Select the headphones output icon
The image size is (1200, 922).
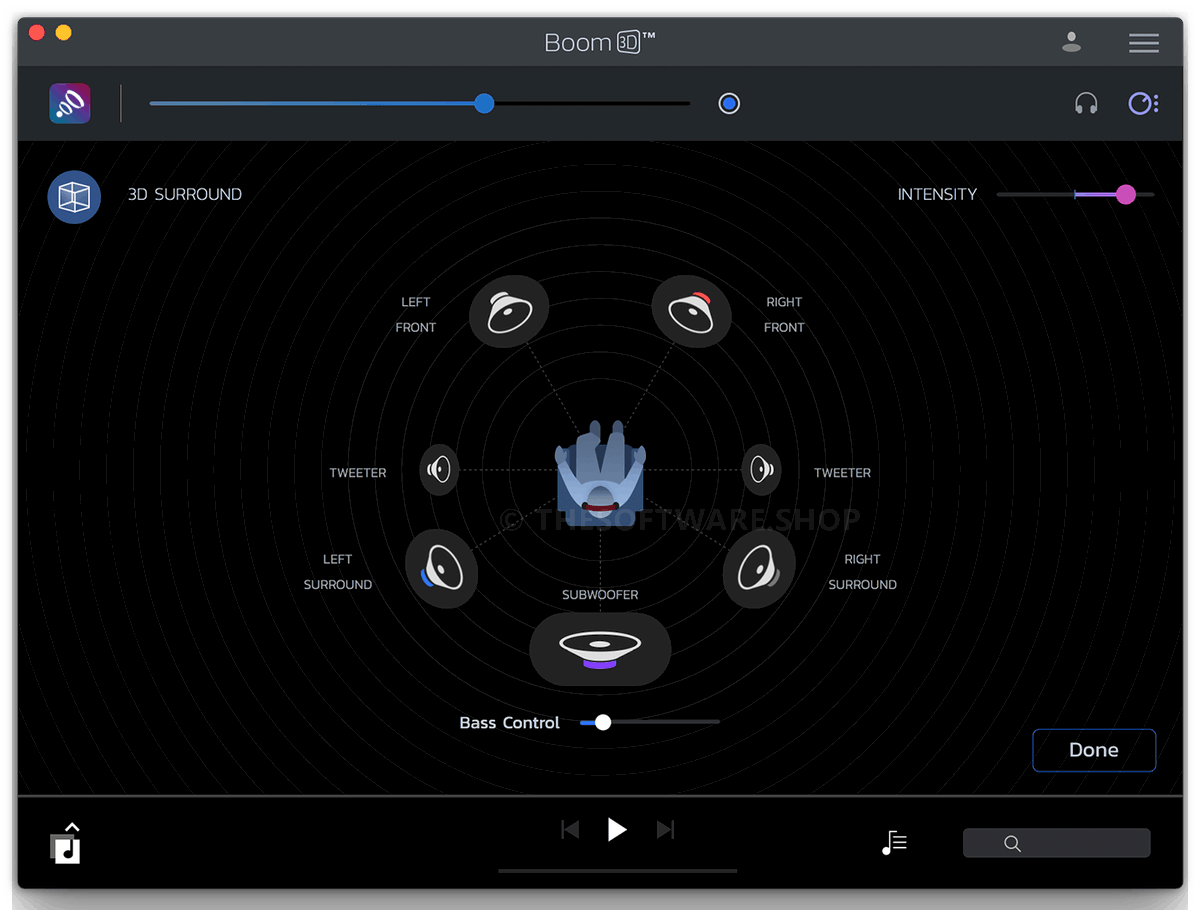(x=1086, y=103)
